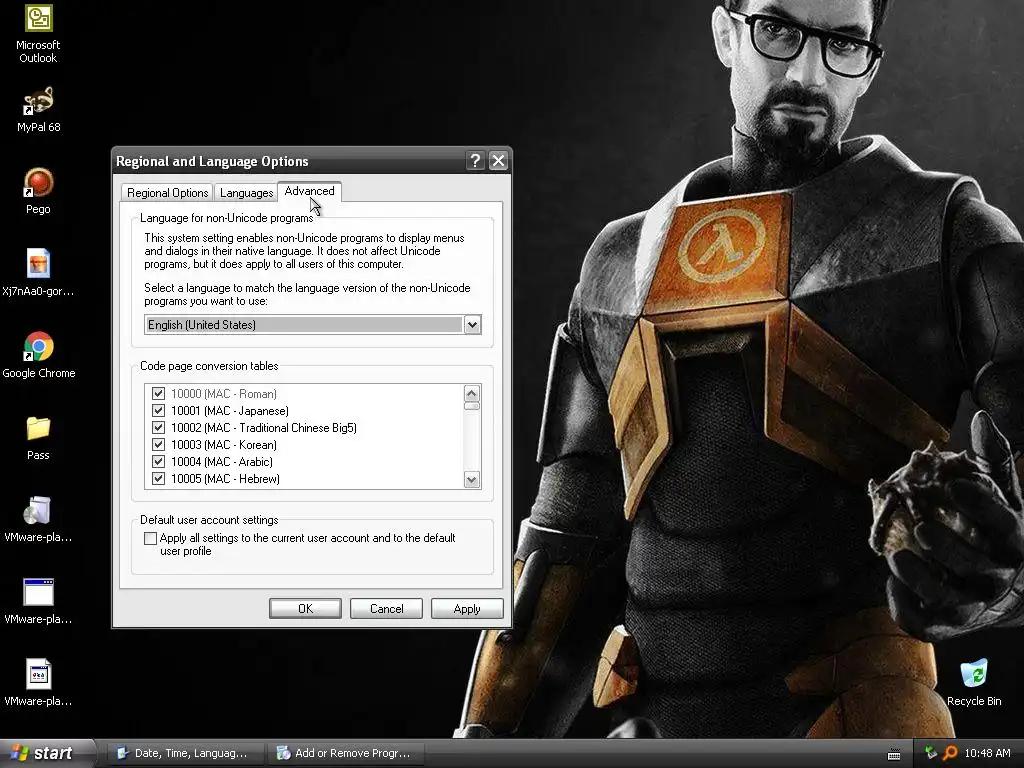This screenshot has width=1024, height=768.
Task: Select the VMware-pla... document file icon
Action: pyautogui.click(x=38, y=683)
